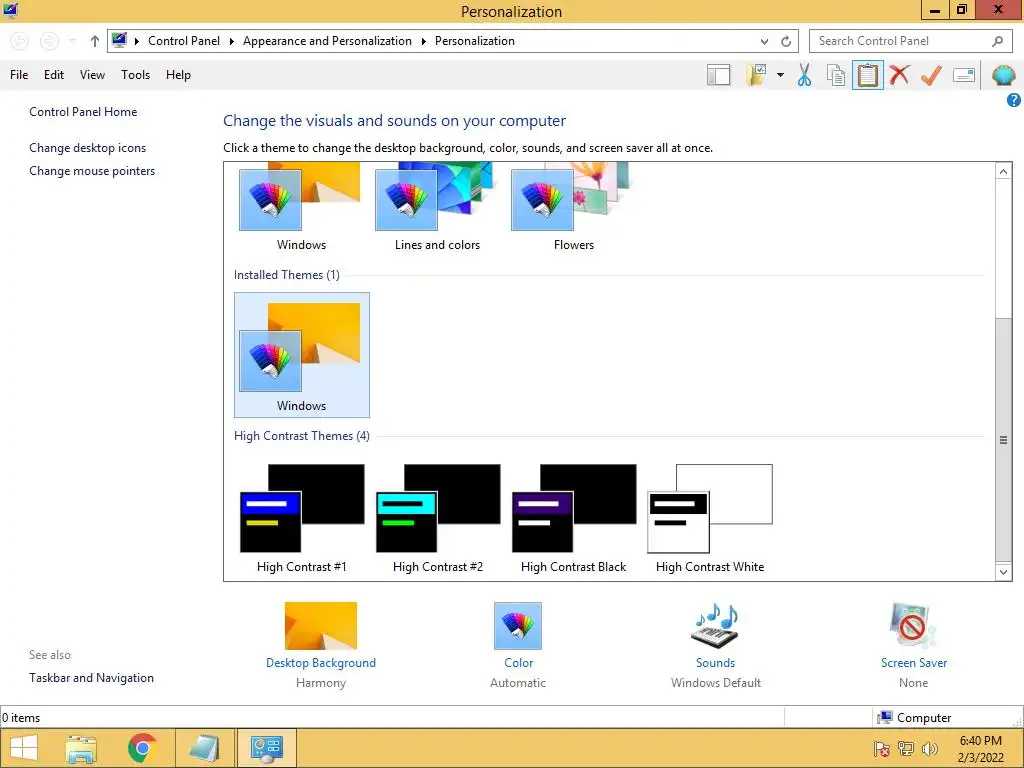Image resolution: width=1024 pixels, height=768 pixels.
Task: Click the network tray icon
Action: click(x=906, y=749)
